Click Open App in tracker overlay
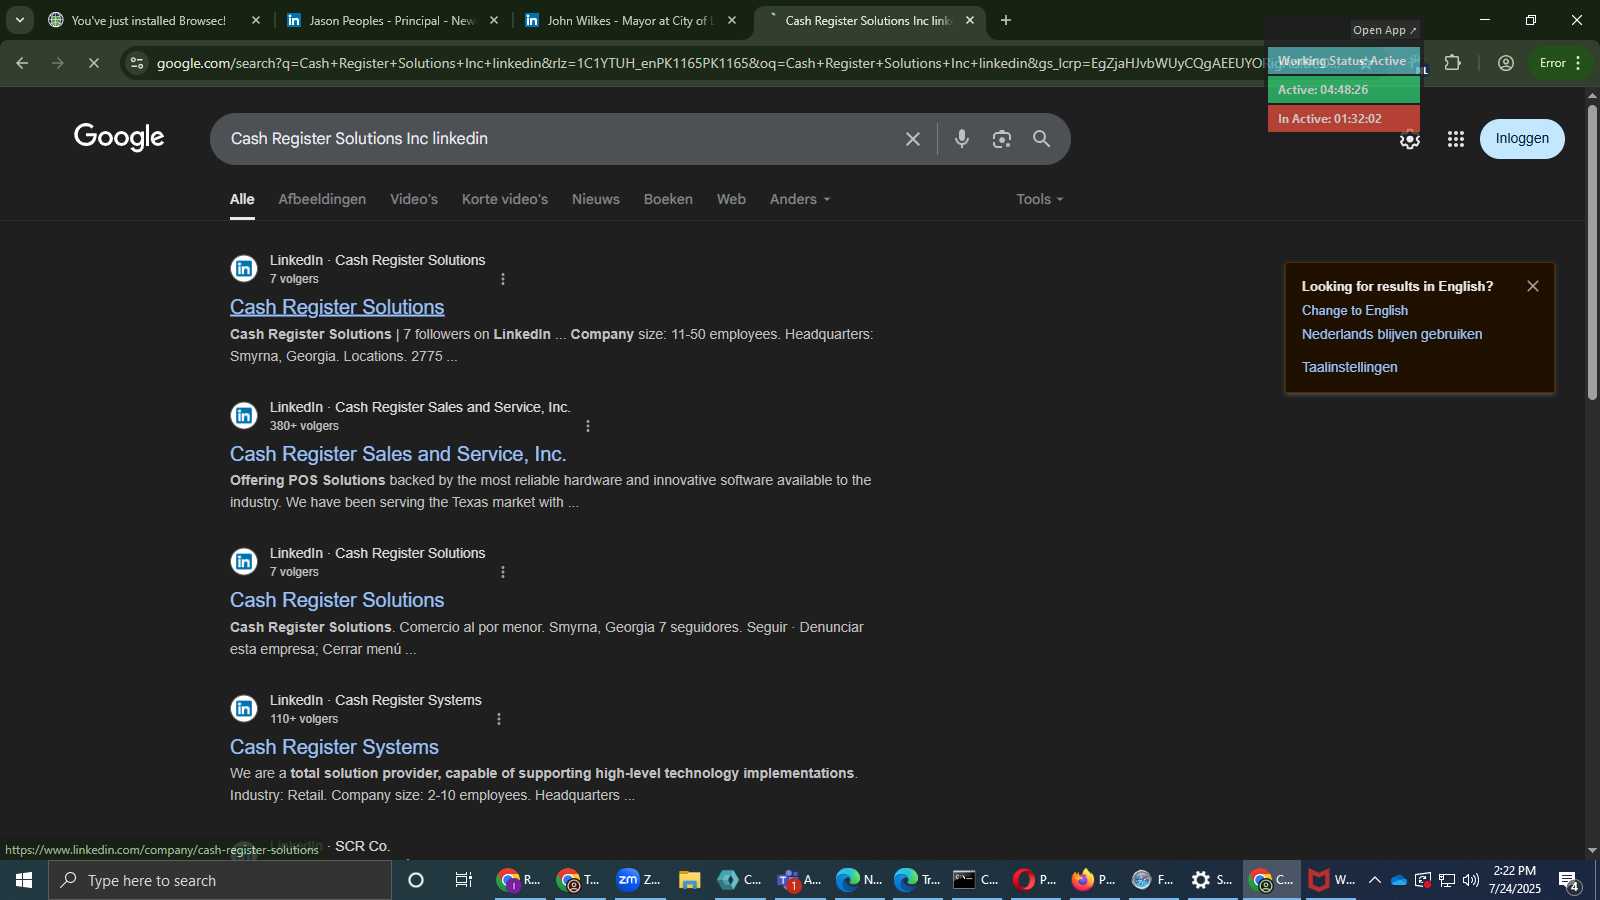The image size is (1600, 900). [1385, 30]
